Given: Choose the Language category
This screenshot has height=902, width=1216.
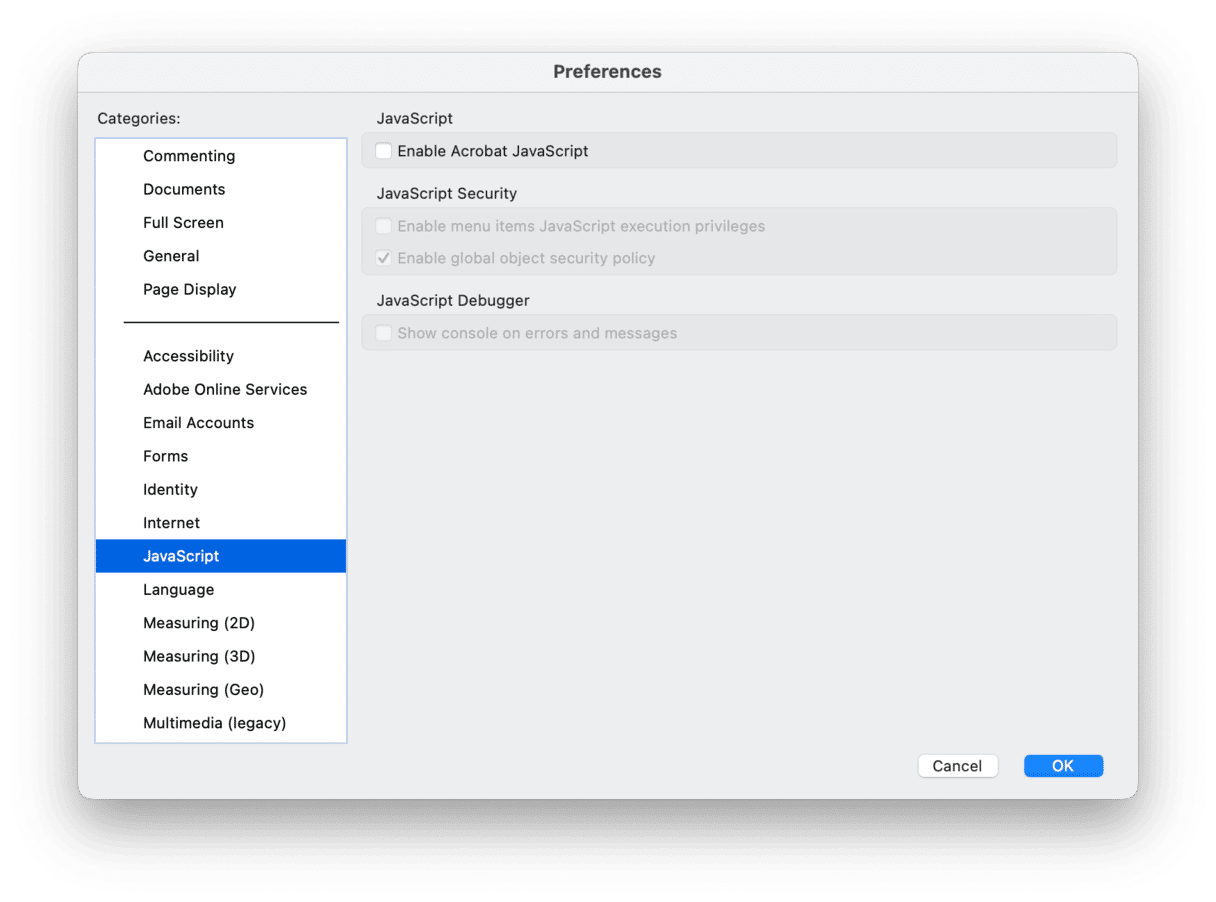Looking at the screenshot, I should click(178, 590).
